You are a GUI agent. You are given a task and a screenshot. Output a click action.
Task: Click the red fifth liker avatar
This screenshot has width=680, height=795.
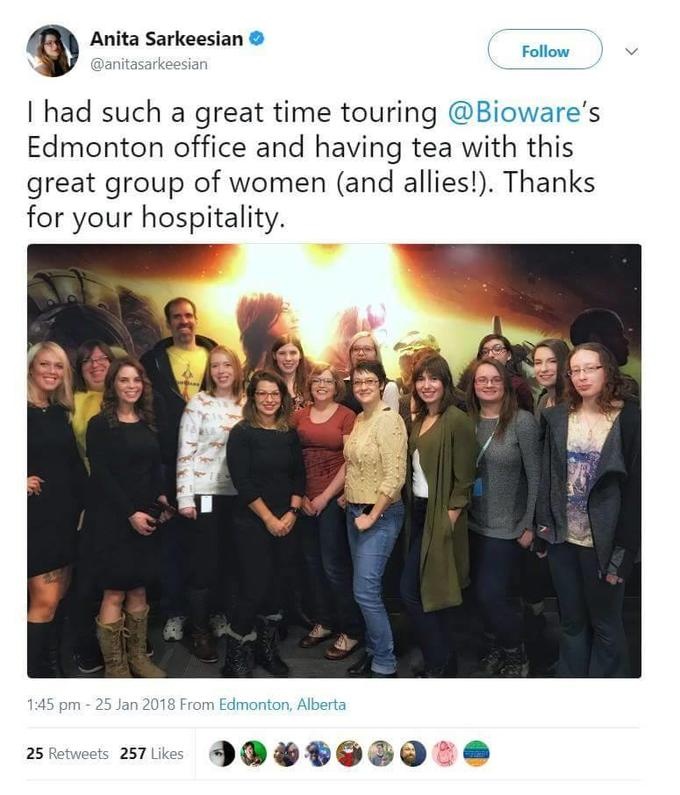[x=349, y=754]
